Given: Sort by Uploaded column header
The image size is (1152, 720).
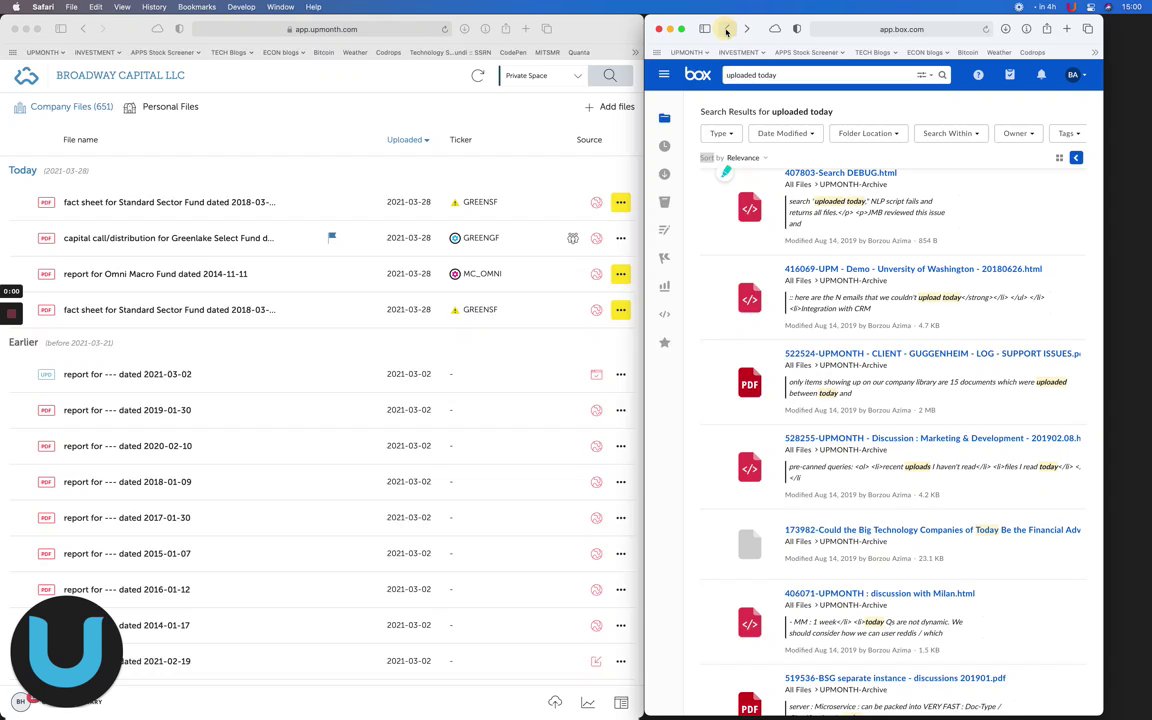Looking at the screenshot, I should tap(408, 140).
